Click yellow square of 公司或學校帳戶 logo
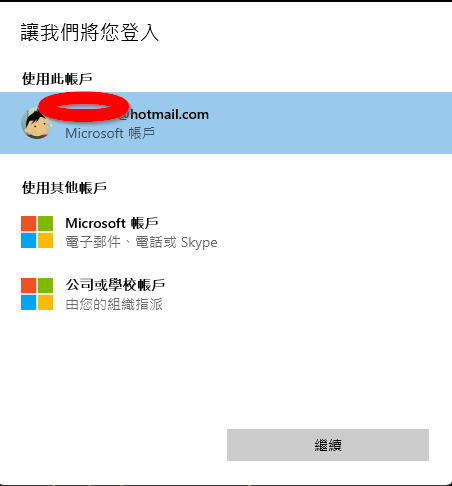Viewport: 452px width, 486px height. (x=45, y=302)
